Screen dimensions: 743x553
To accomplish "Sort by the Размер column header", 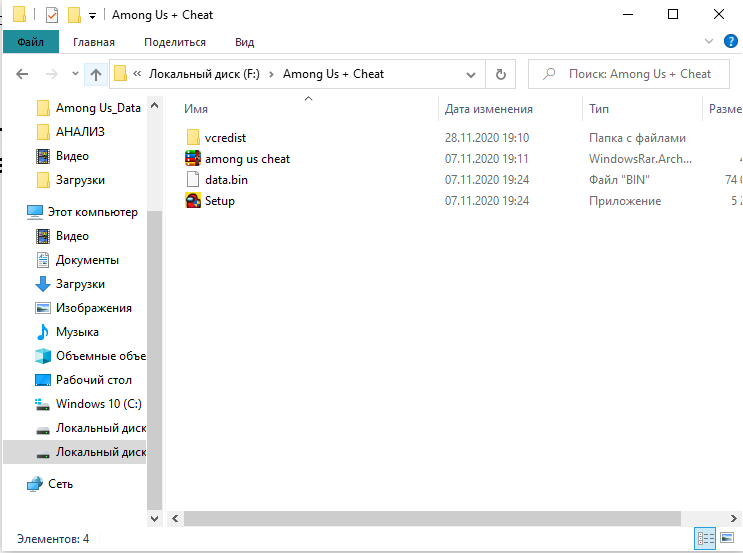I will click(x=725, y=109).
